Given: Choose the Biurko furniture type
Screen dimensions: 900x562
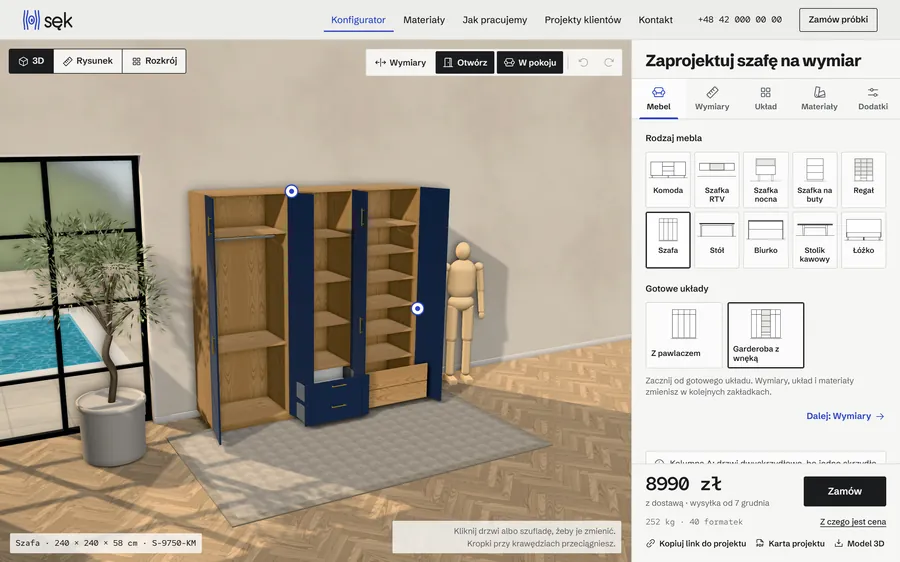Looking at the screenshot, I should point(766,240).
